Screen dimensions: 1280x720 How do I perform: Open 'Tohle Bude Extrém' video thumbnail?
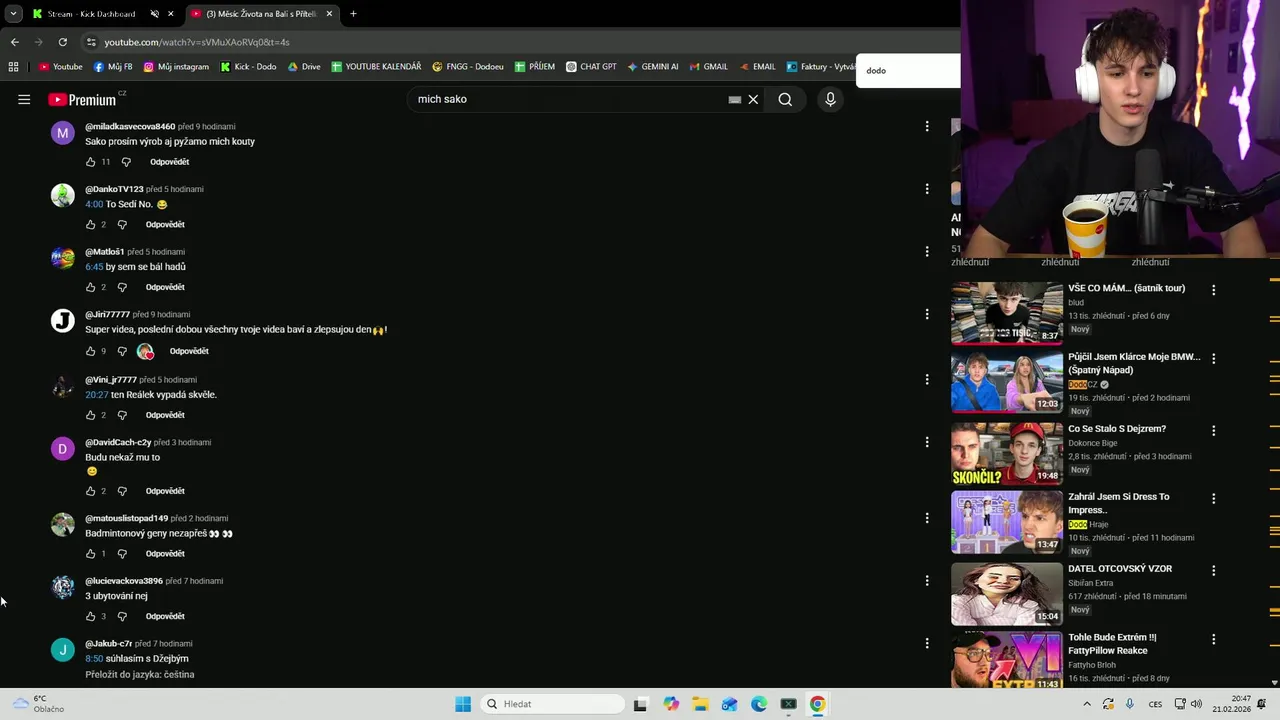pos(1007,660)
